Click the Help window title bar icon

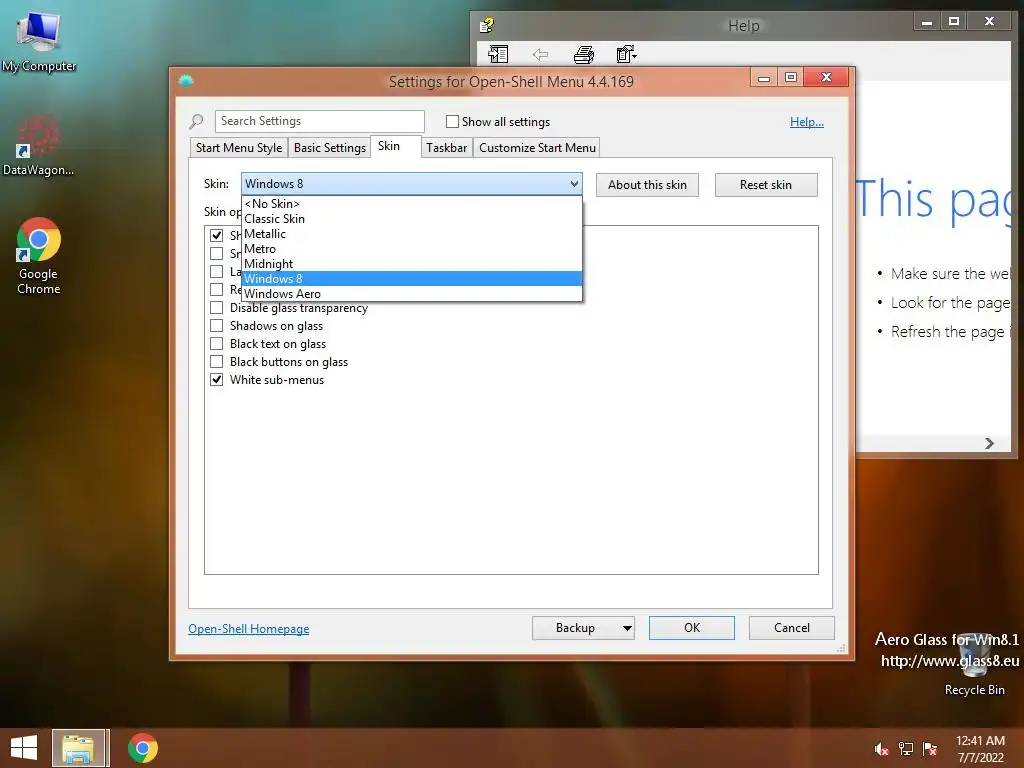coord(487,25)
